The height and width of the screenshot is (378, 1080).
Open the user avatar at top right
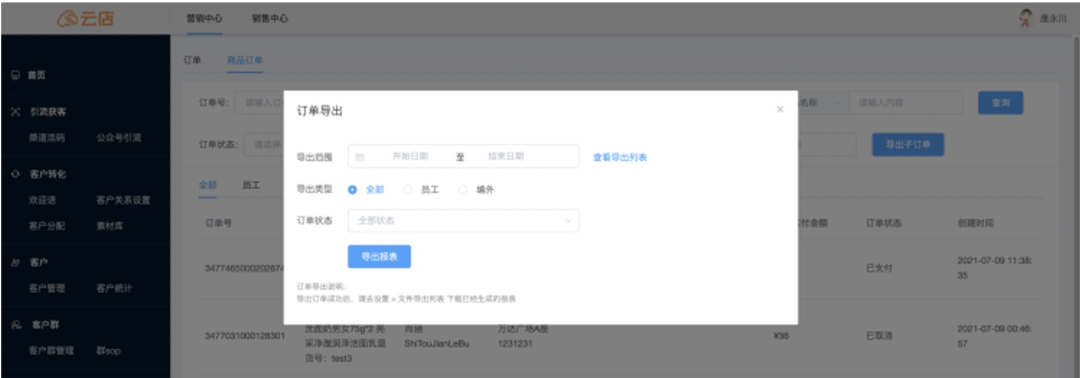click(1026, 19)
